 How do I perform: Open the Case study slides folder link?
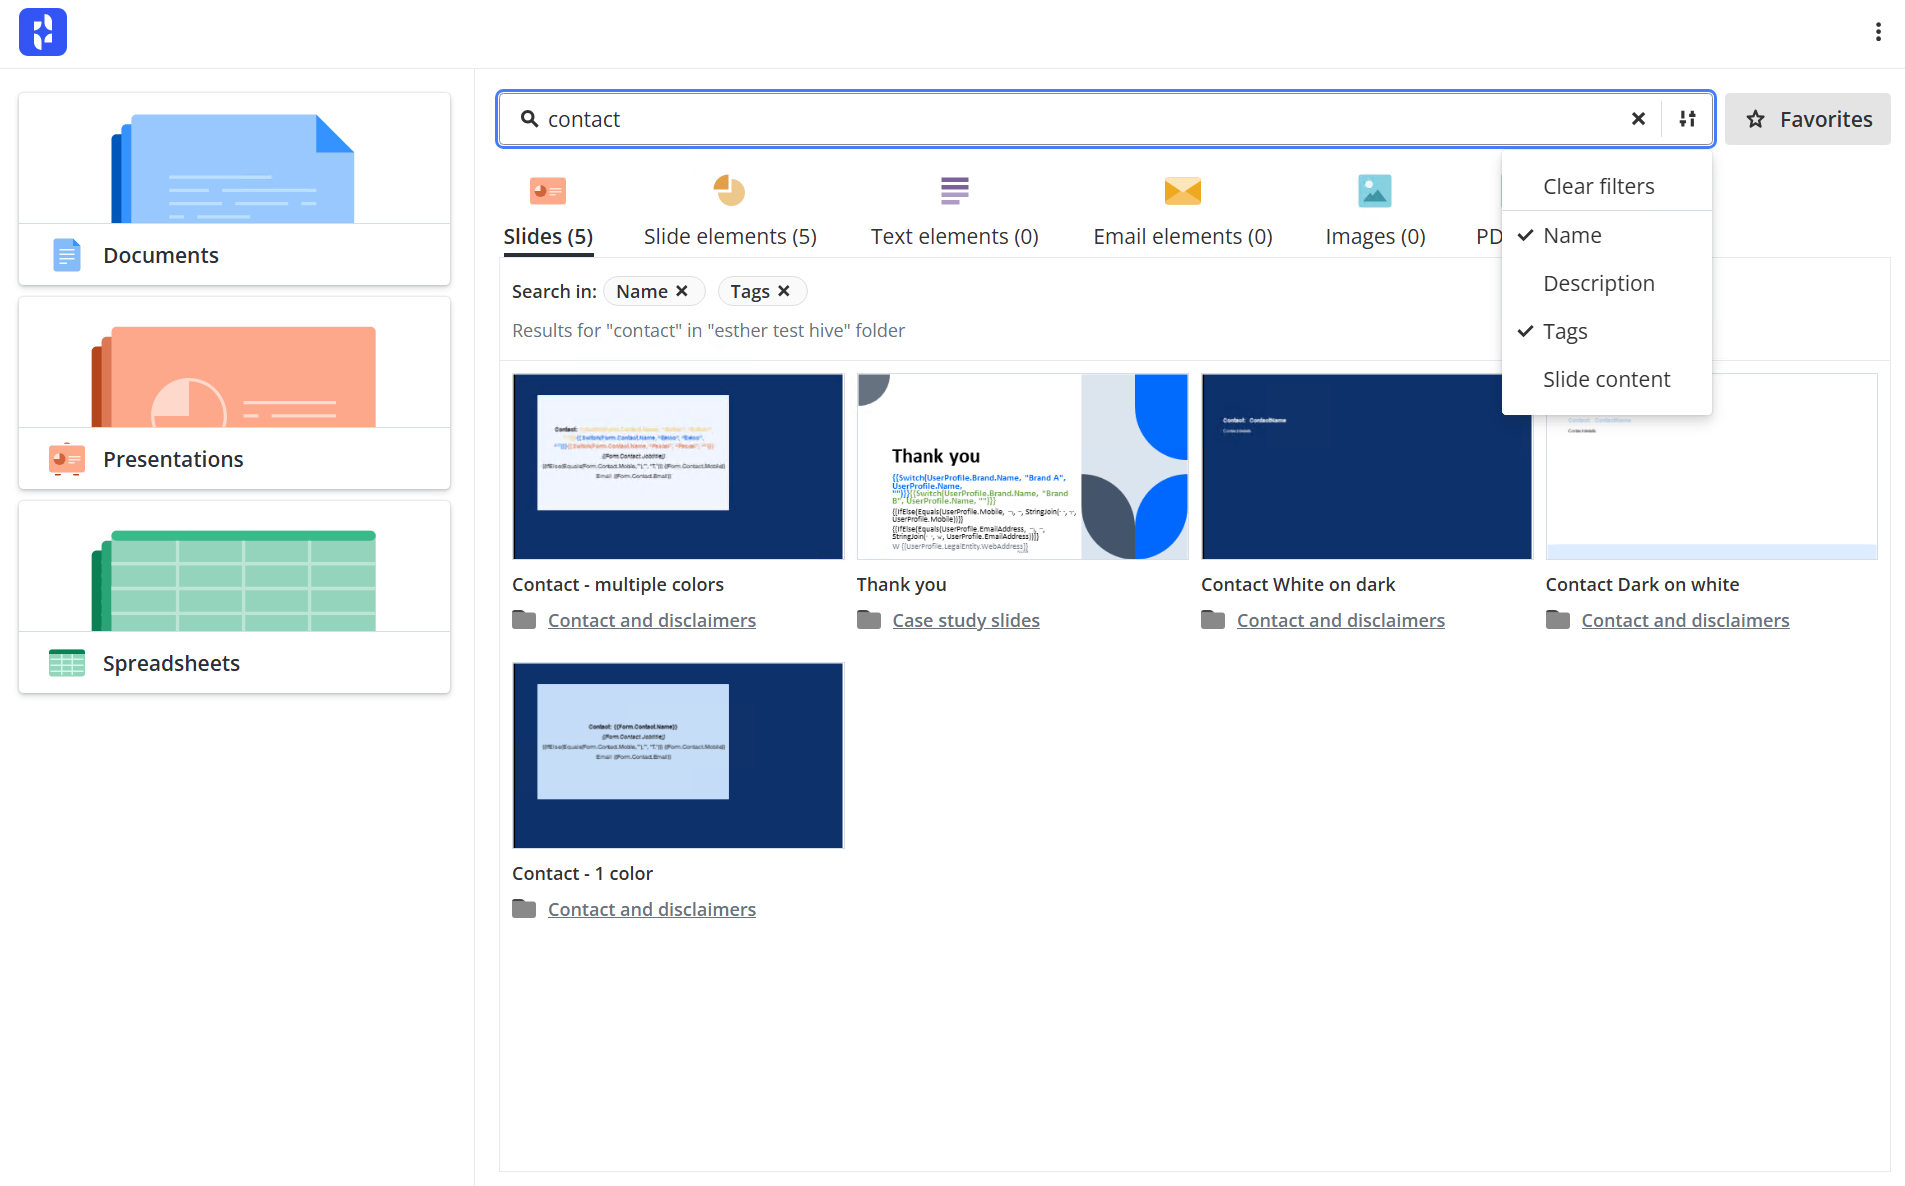[966, 620]
